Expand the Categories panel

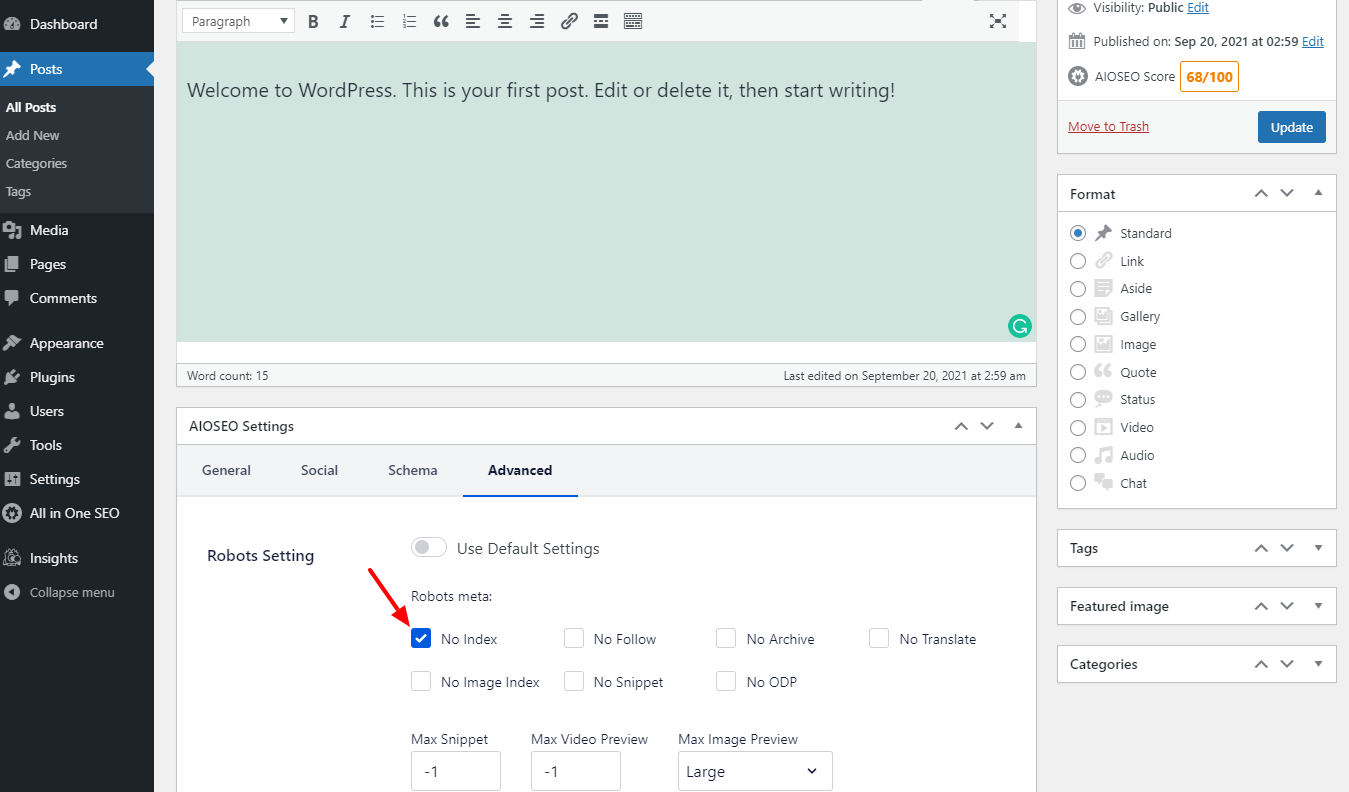[1318, 664]
